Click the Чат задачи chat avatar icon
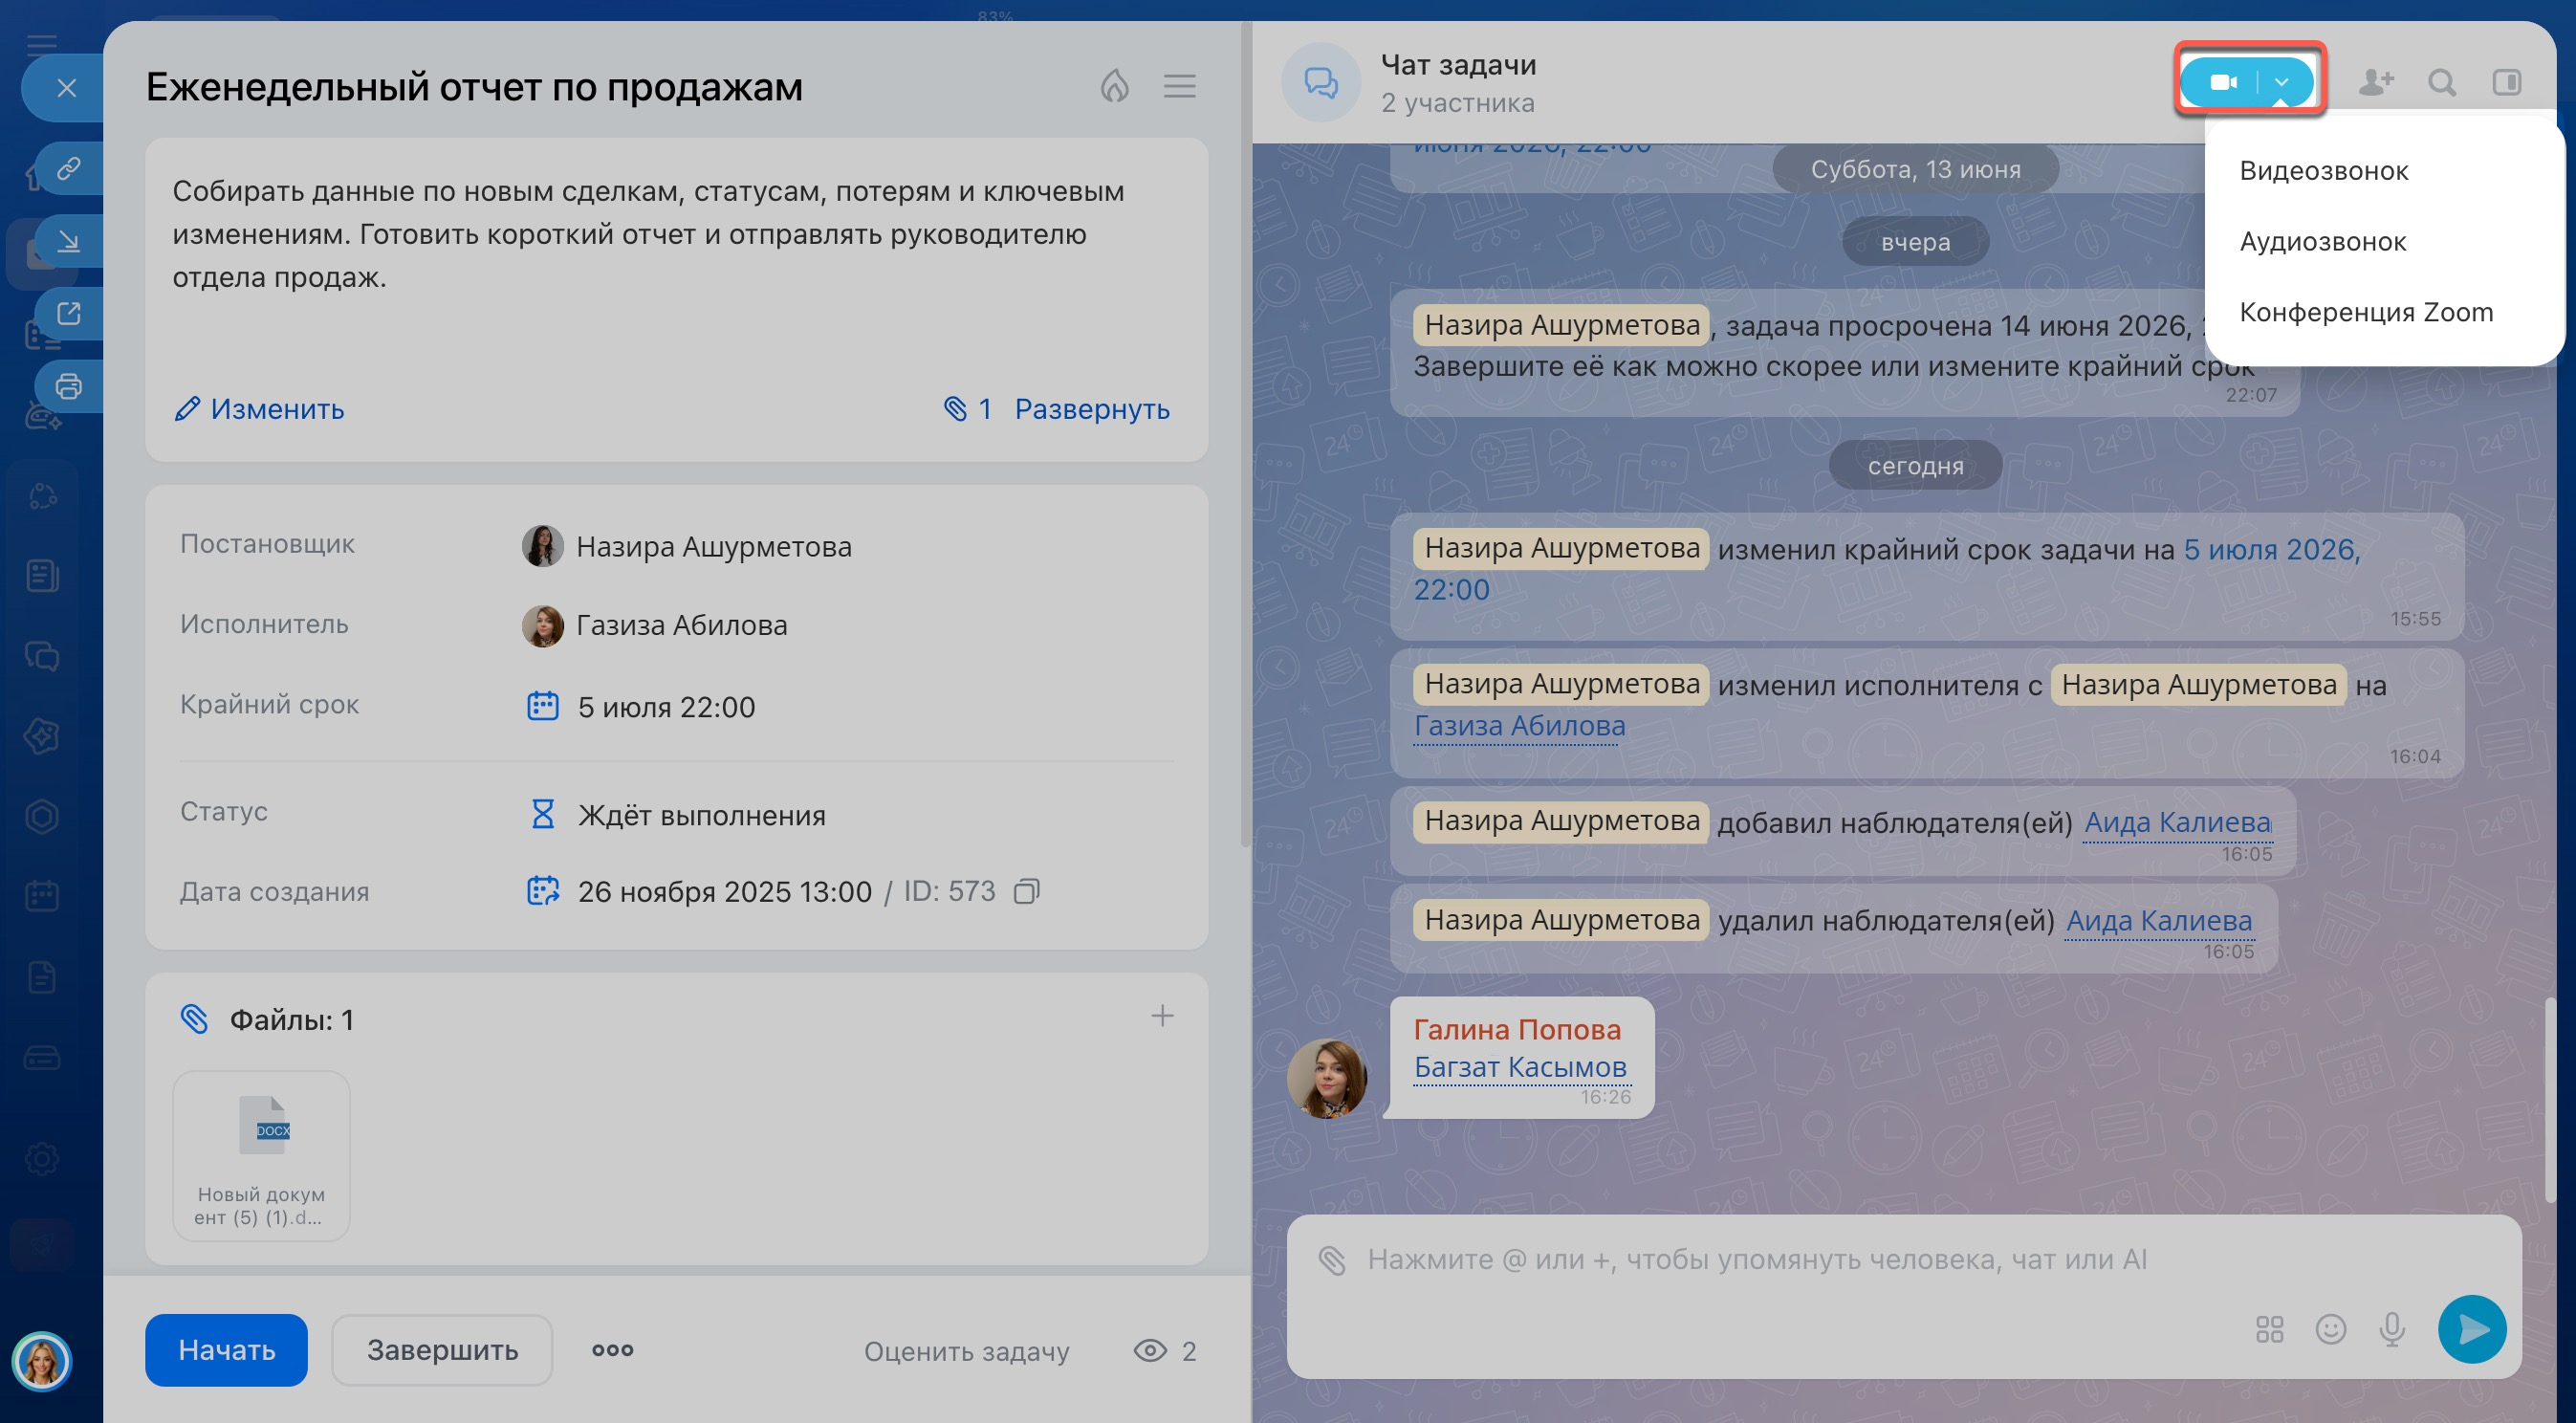 pyautogui.click(x=1320, y=82)
